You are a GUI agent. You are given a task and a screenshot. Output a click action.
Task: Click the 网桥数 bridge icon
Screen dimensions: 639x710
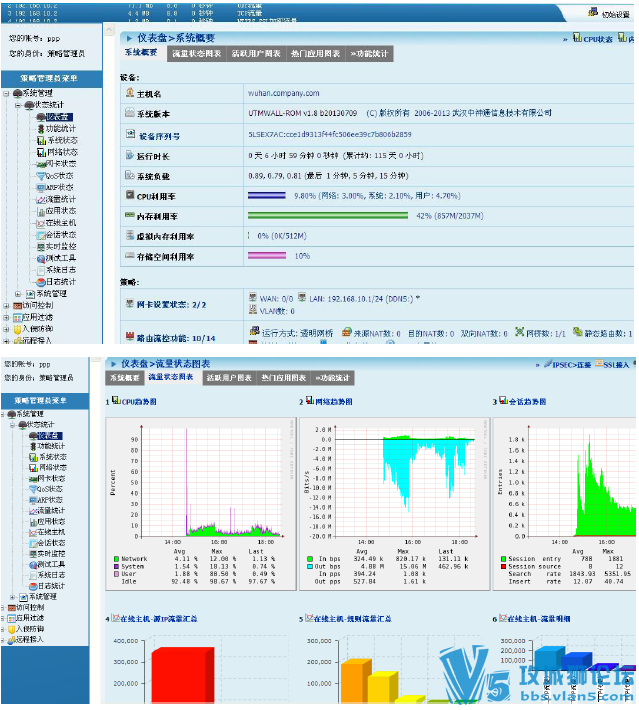click(519, 332)
